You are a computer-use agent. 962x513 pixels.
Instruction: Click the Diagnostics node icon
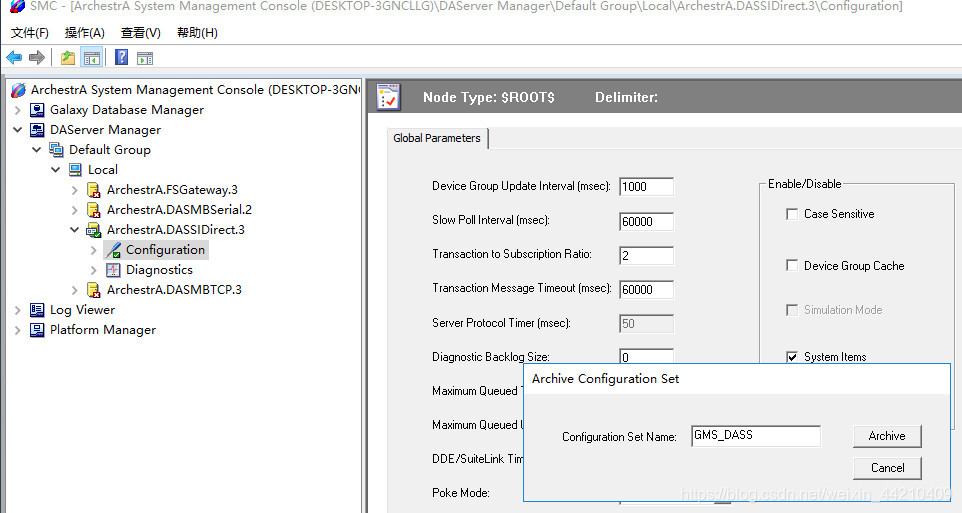[113, 270]
